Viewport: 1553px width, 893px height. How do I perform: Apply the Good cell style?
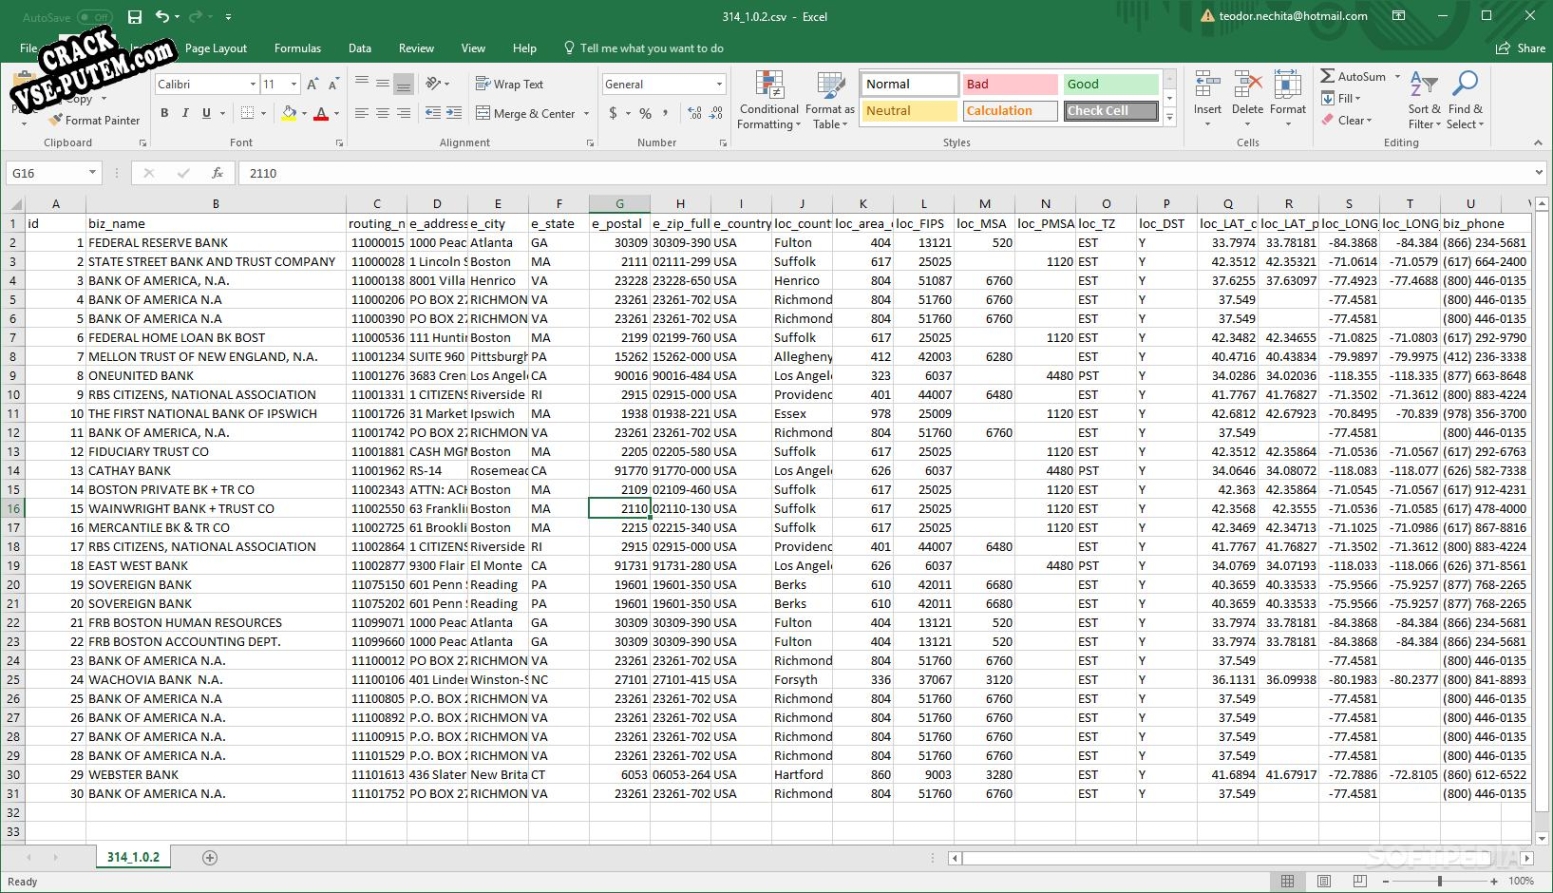(1110, 84)
